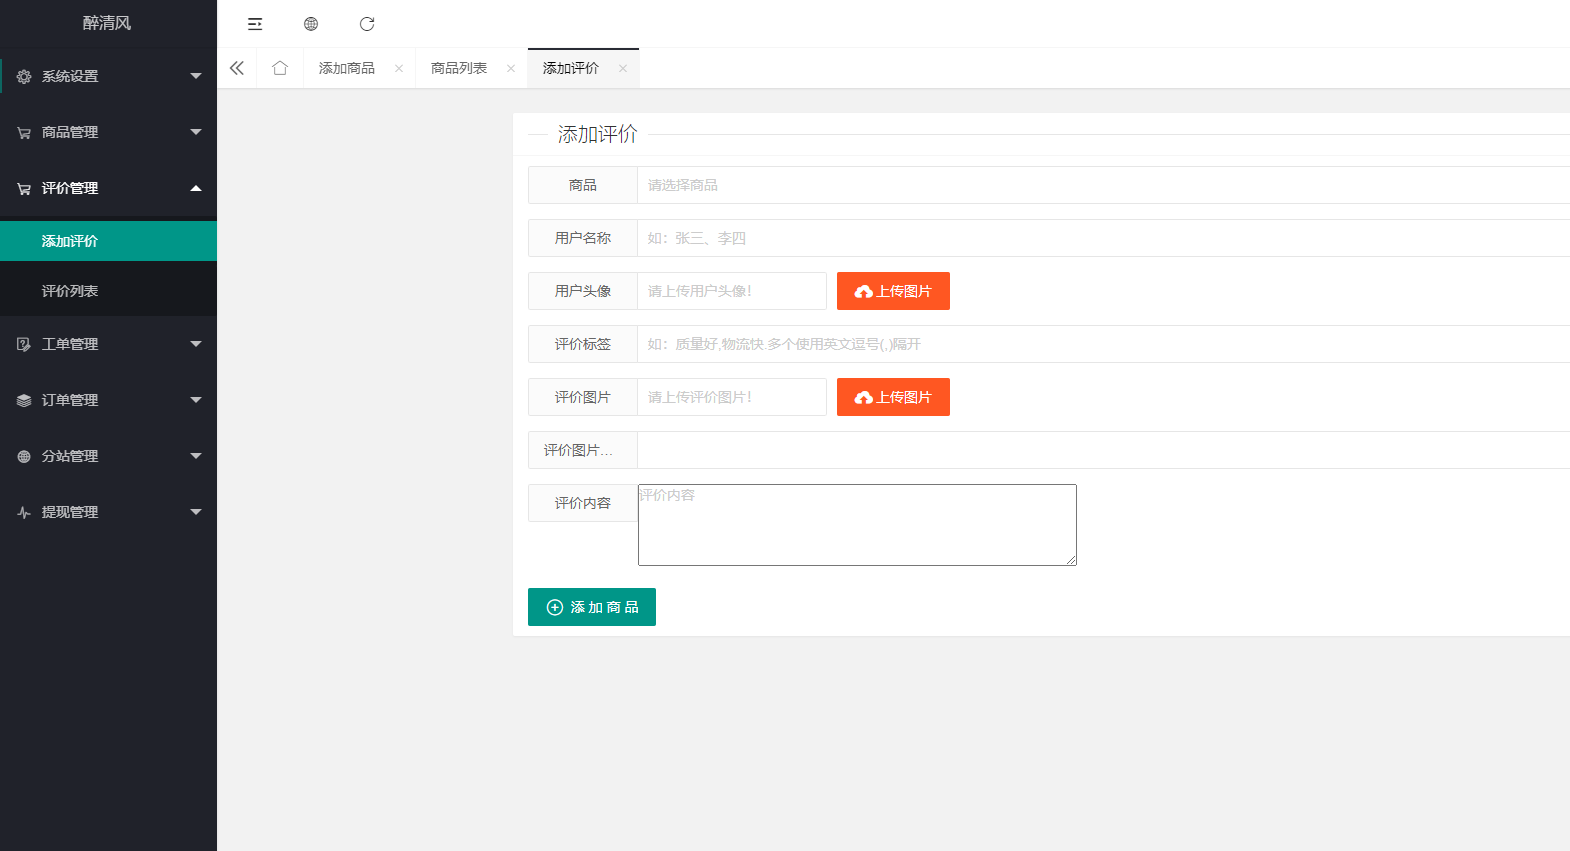
Task: Click the 分站管理 globe icon
Action: (24, 456)
